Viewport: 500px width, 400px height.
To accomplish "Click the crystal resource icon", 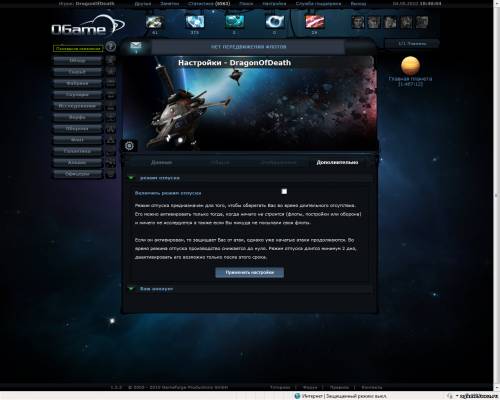I will pos(195,22).
